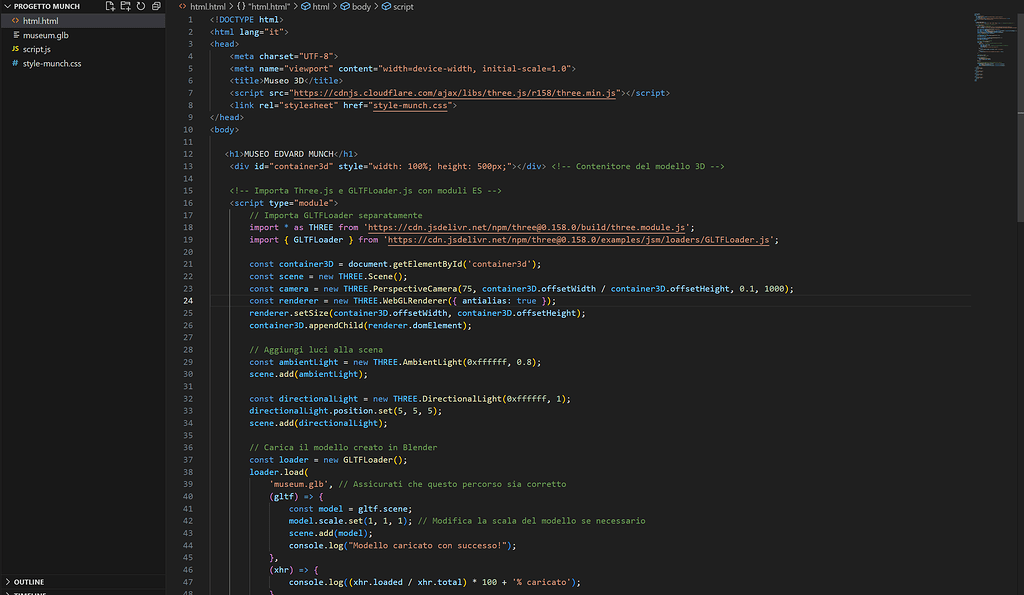Viewport: 1024px width, 595px height.
Task: Collapse all folders in the explorer
Action: 155,6
